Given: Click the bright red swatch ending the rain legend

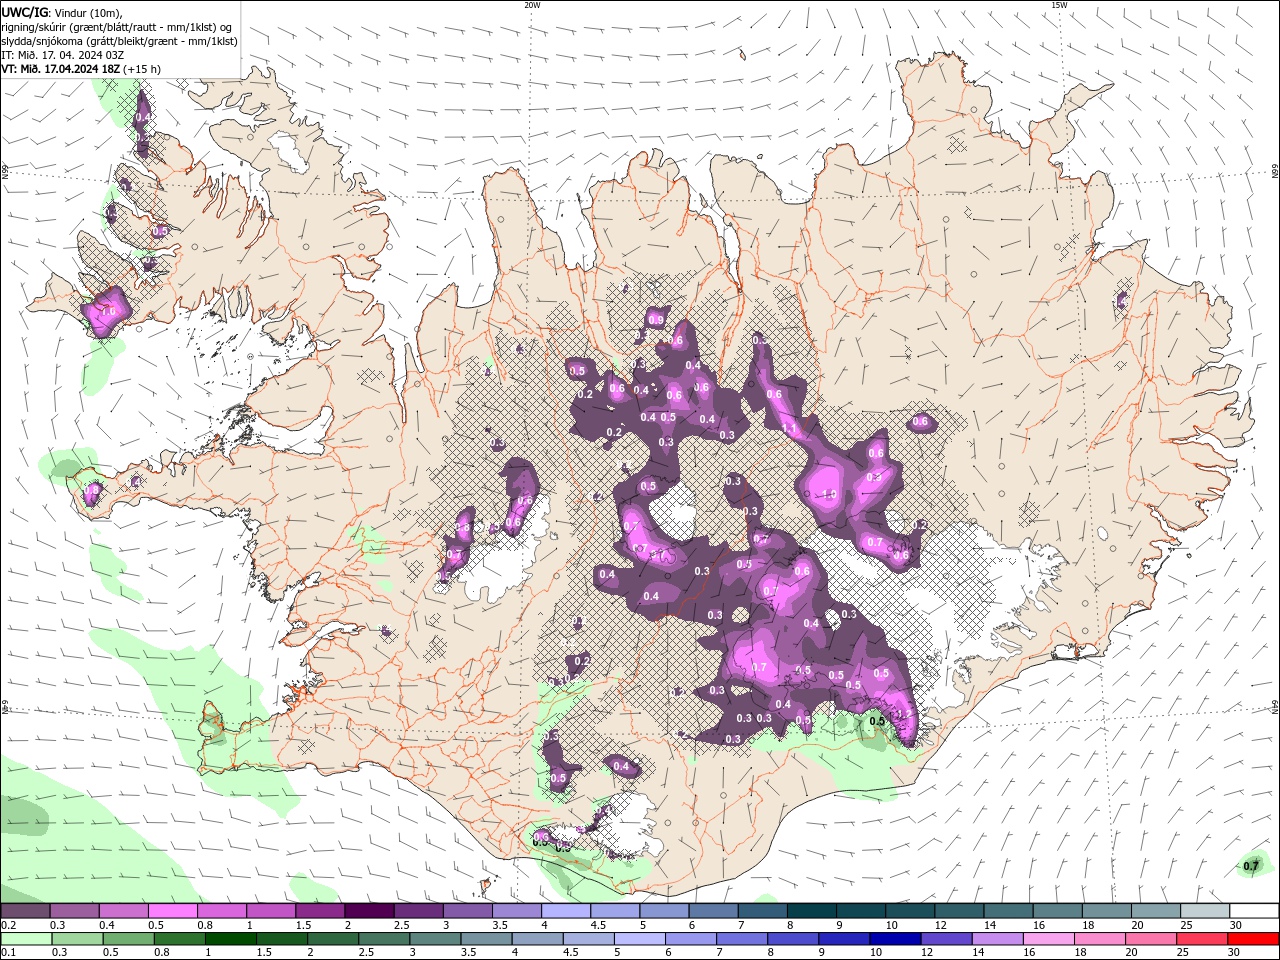Looking at the screenshot, I should 1253,939.
